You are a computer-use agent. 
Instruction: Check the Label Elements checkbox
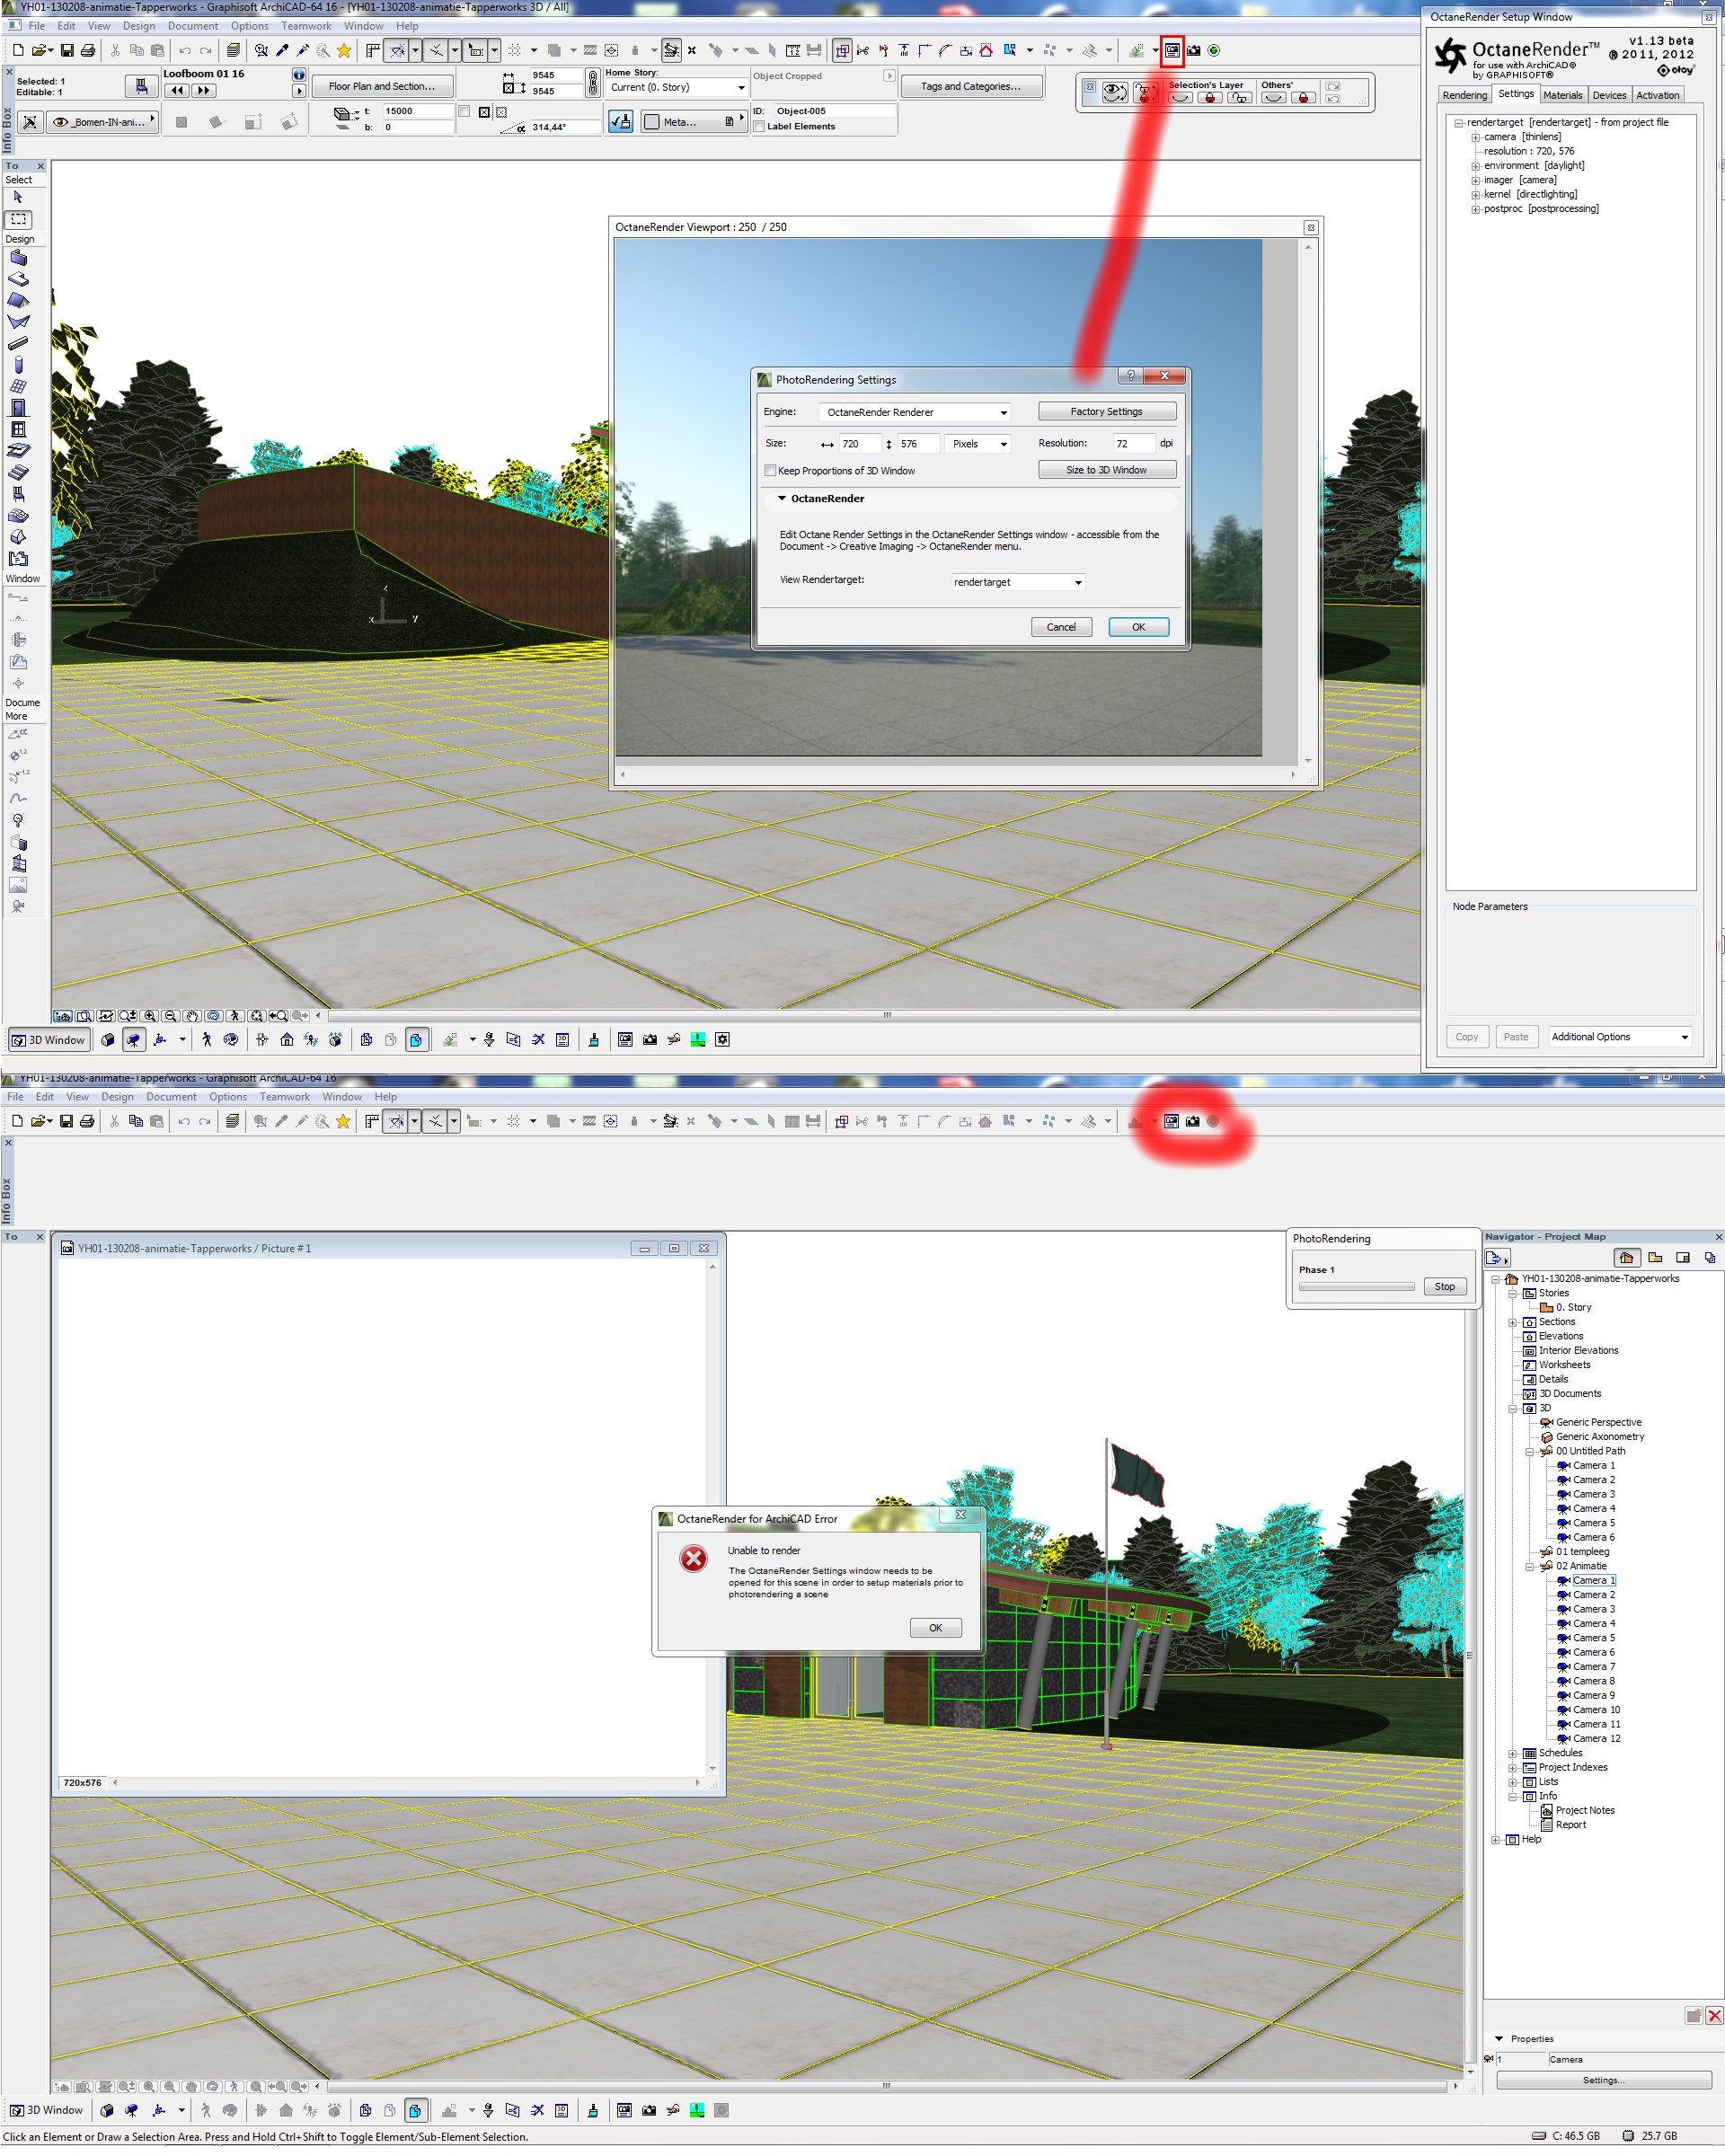click(759, 127)
